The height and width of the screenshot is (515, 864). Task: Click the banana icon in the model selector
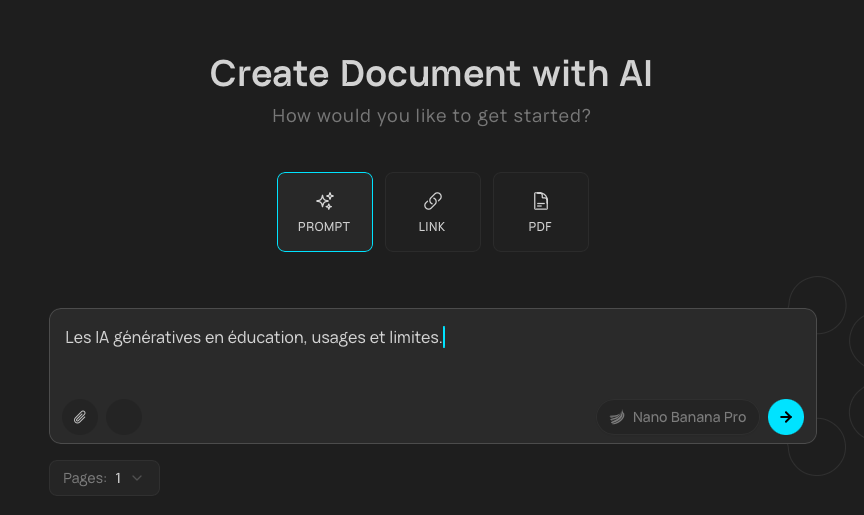[x=617, y=417]
